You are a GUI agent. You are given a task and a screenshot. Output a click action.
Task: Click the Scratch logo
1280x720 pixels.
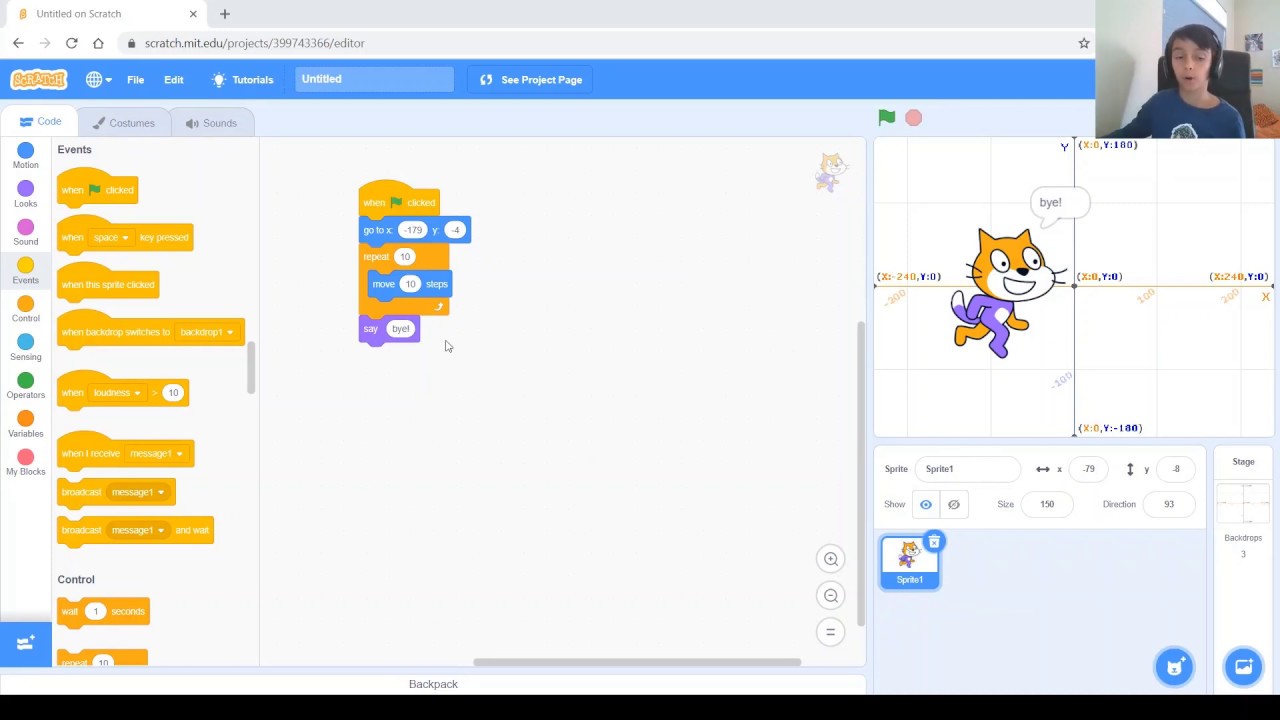tap(38, 79)
